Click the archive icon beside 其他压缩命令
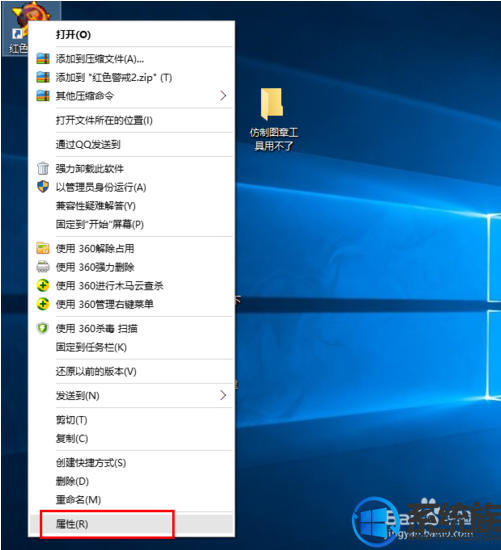 [x=43, y=95]
